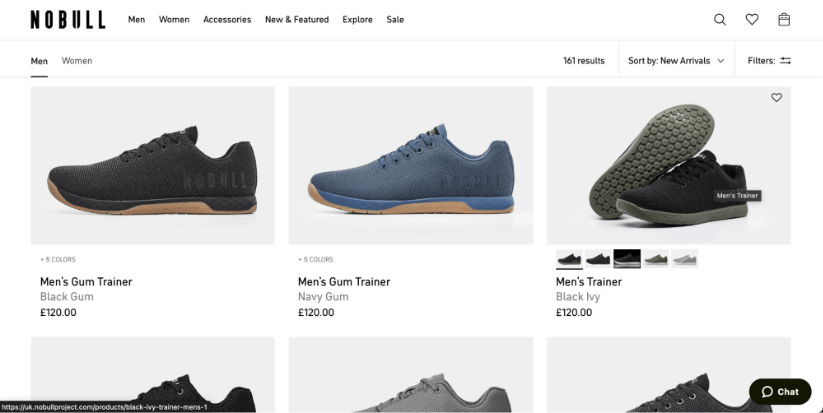Select the fourth olive green colour swatch
Viewport: 823px width, 413px height.
coord(656,259)
